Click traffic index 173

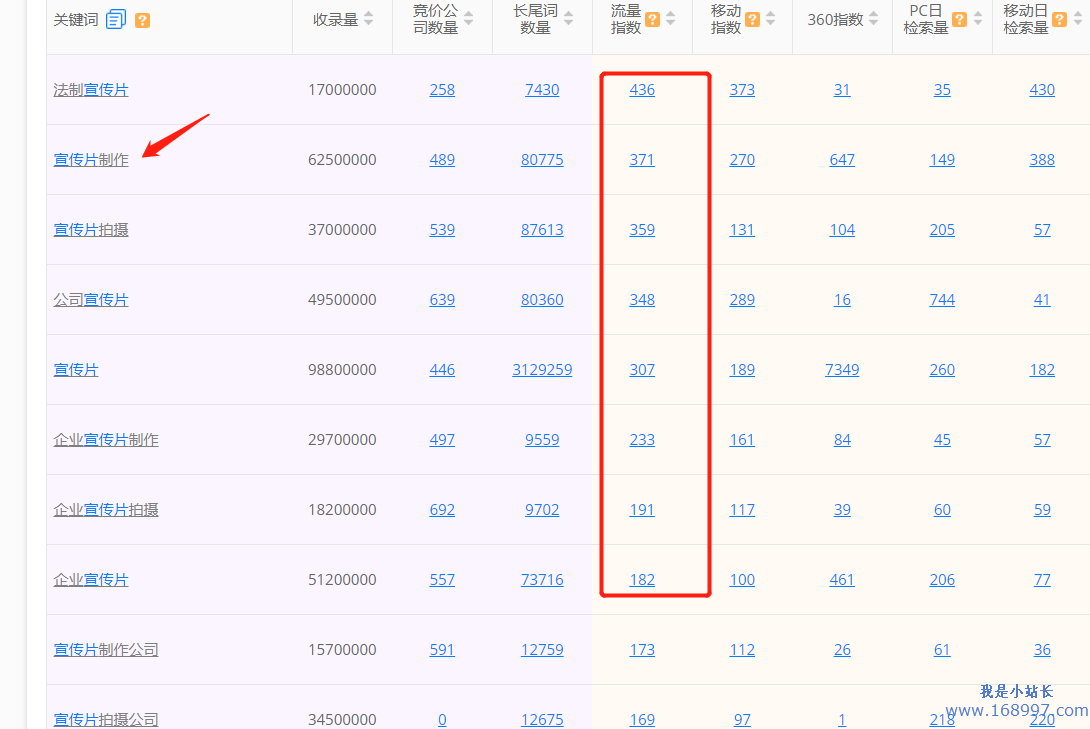coord(642,650)
